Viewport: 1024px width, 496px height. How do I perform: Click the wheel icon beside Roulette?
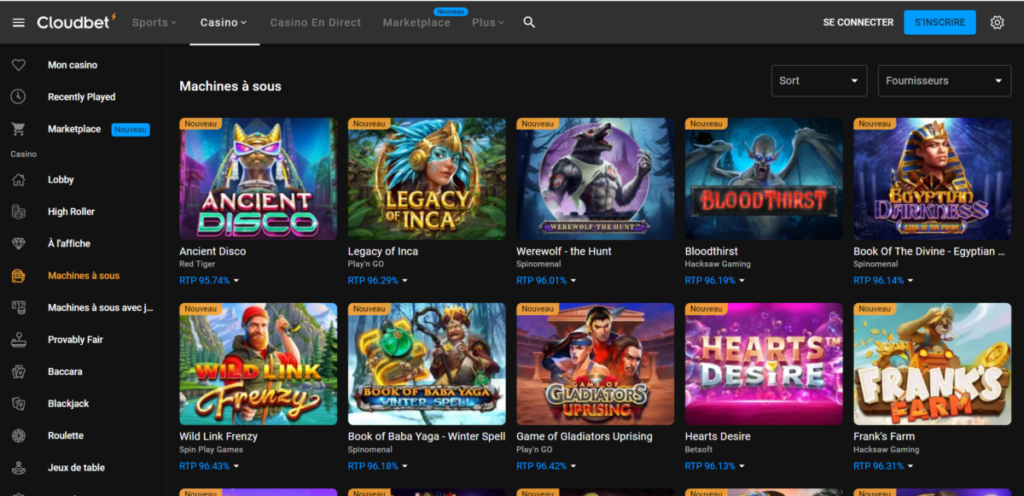[x=18, y=435]
